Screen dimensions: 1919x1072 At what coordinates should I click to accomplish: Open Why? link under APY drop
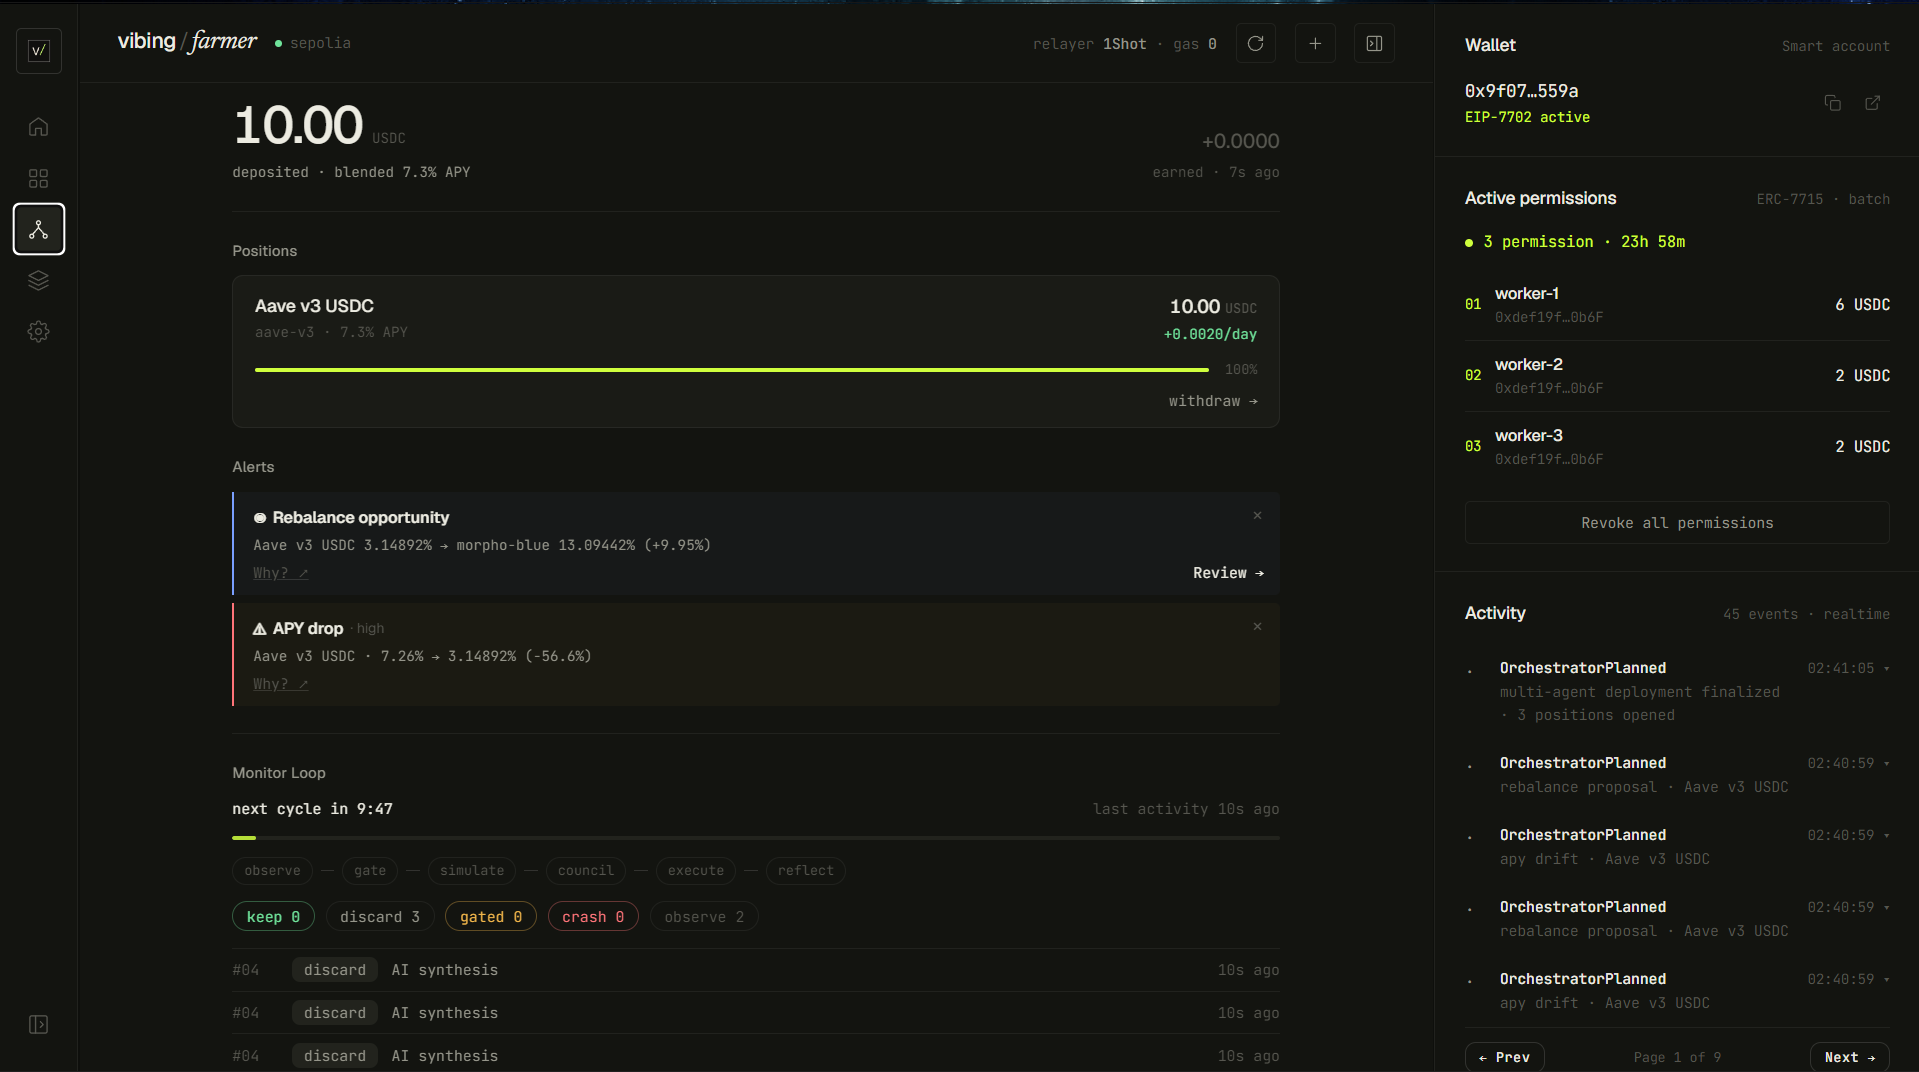pos(281,684)
